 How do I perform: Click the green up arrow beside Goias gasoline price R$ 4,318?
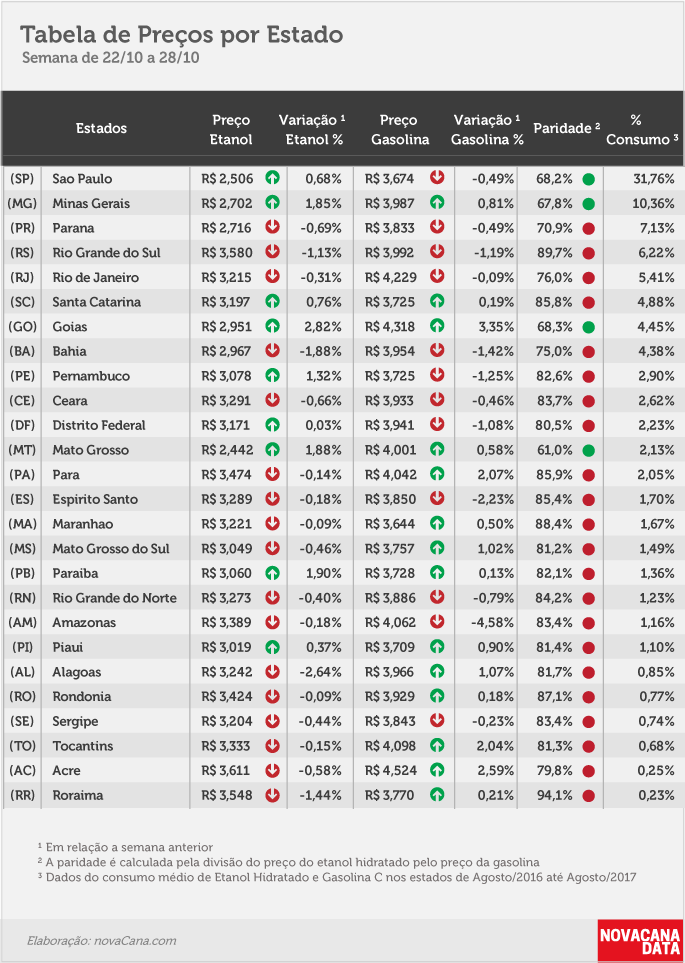coord(437,326)
